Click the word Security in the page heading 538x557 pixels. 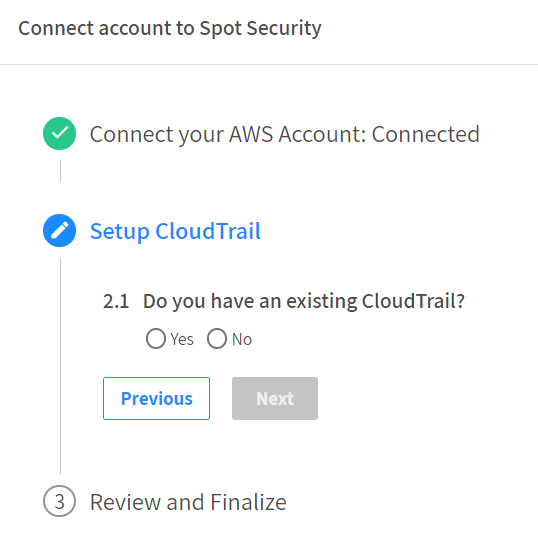click(284, 28)
